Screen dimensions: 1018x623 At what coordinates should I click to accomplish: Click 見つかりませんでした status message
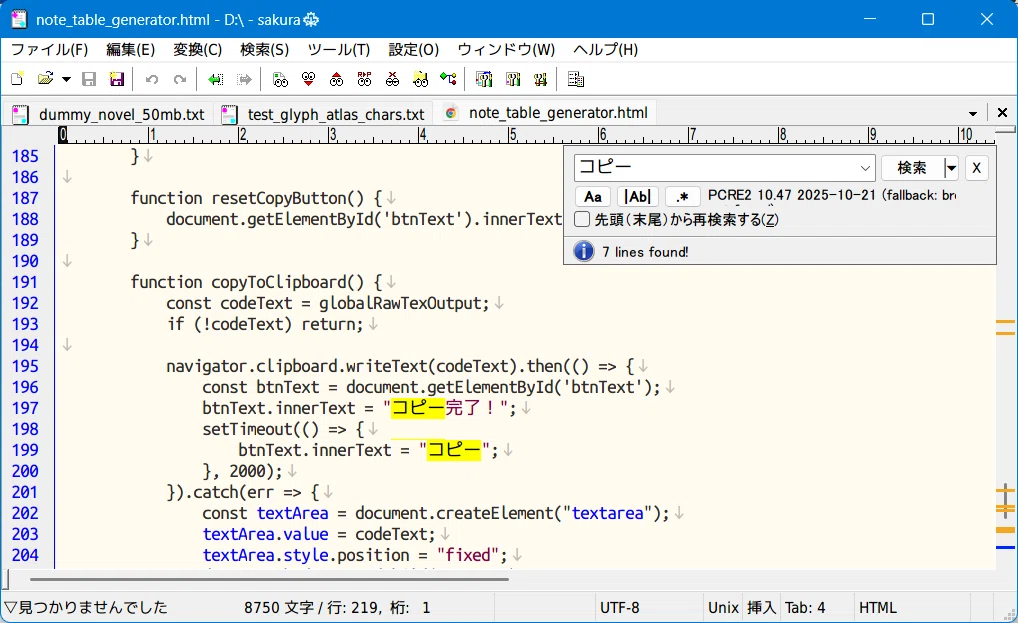pos(86,608)
